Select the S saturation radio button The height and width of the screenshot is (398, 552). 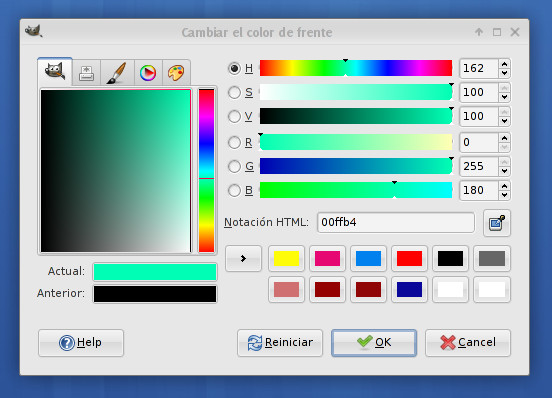tap(234, 93)
